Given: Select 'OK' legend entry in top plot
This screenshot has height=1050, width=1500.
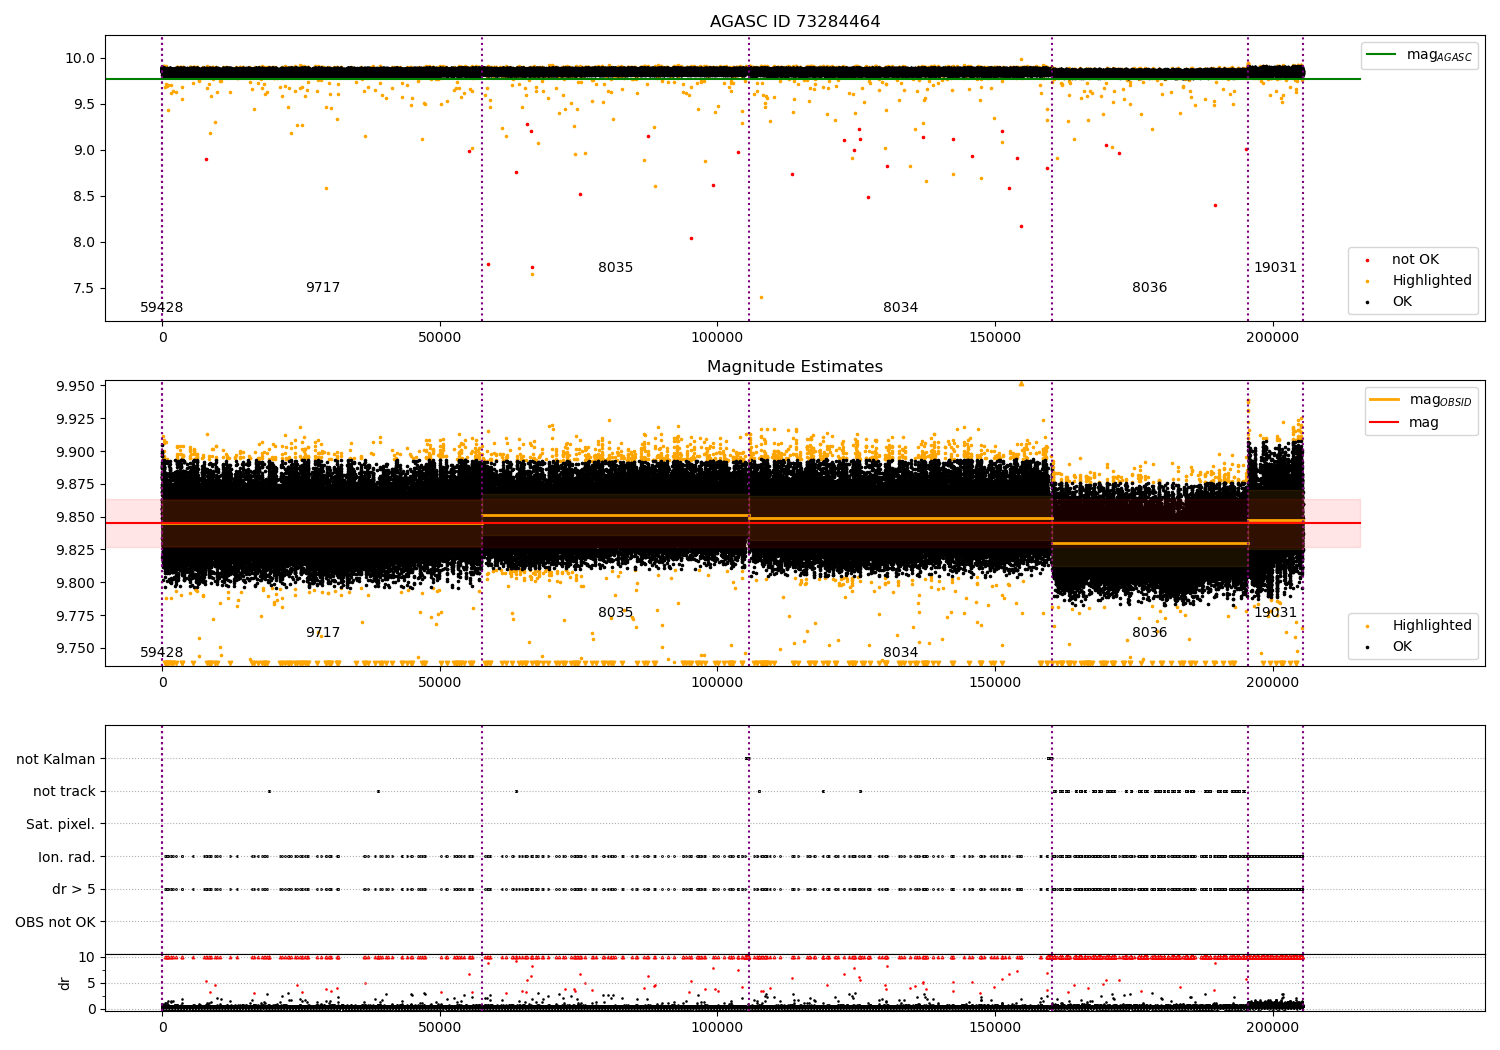Looking at the screenshot, I should [1402, 302].
